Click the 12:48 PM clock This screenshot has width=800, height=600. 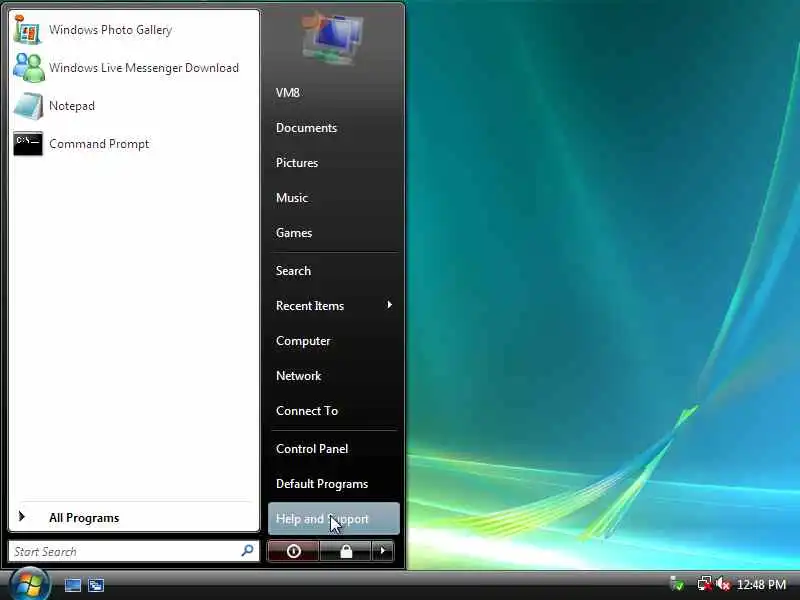coord(761,584)
